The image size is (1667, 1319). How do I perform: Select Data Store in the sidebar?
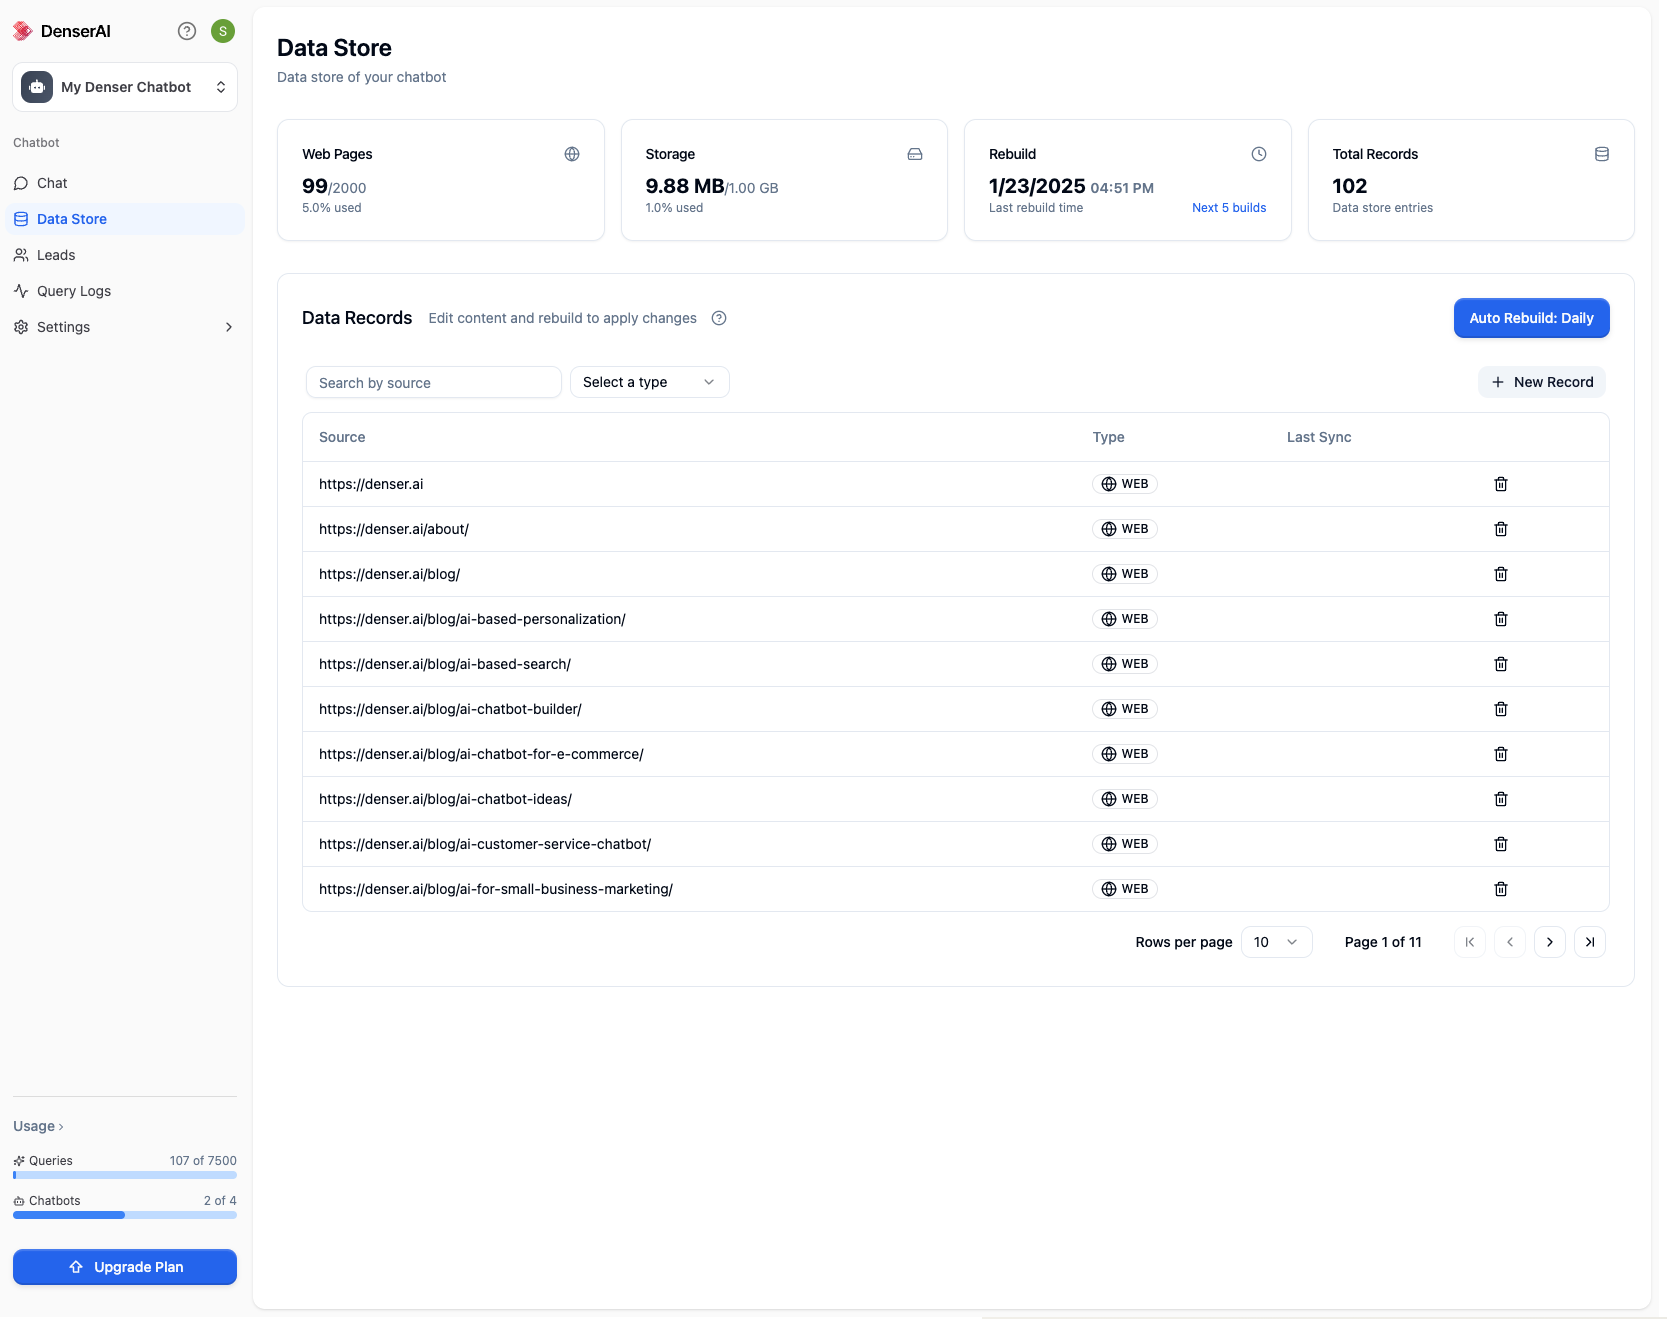[125, 219]
